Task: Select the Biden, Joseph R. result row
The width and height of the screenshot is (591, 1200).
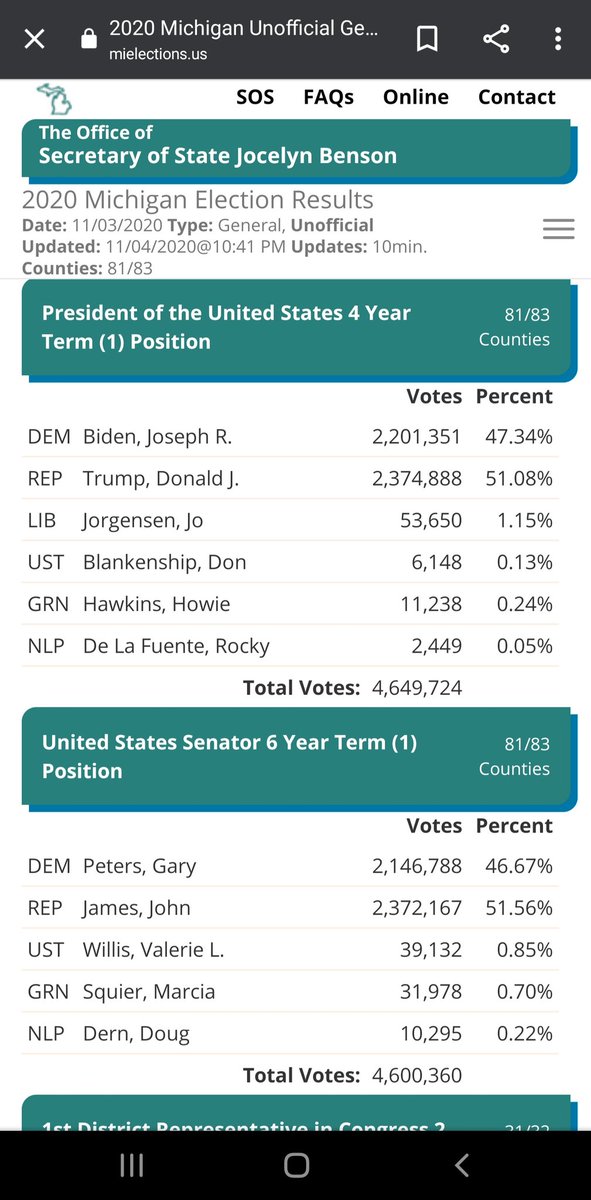Action: point(291,437)
